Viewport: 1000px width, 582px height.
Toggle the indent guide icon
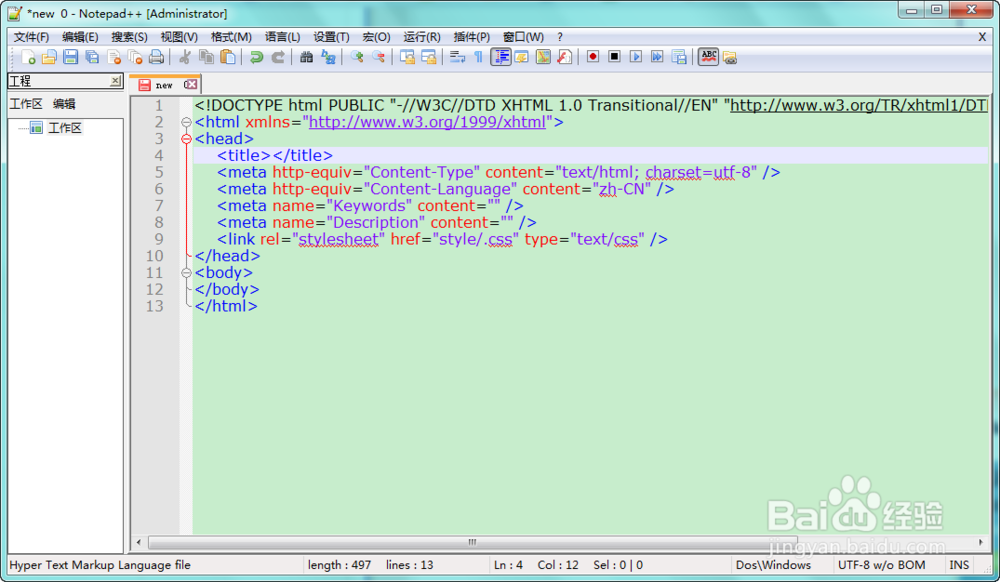click(501, 57)
